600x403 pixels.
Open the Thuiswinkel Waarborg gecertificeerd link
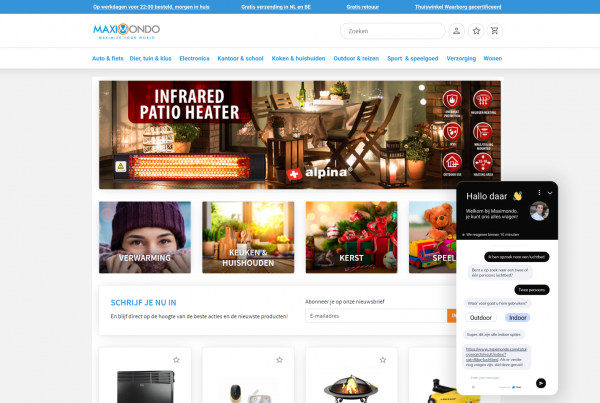point(458,7)
